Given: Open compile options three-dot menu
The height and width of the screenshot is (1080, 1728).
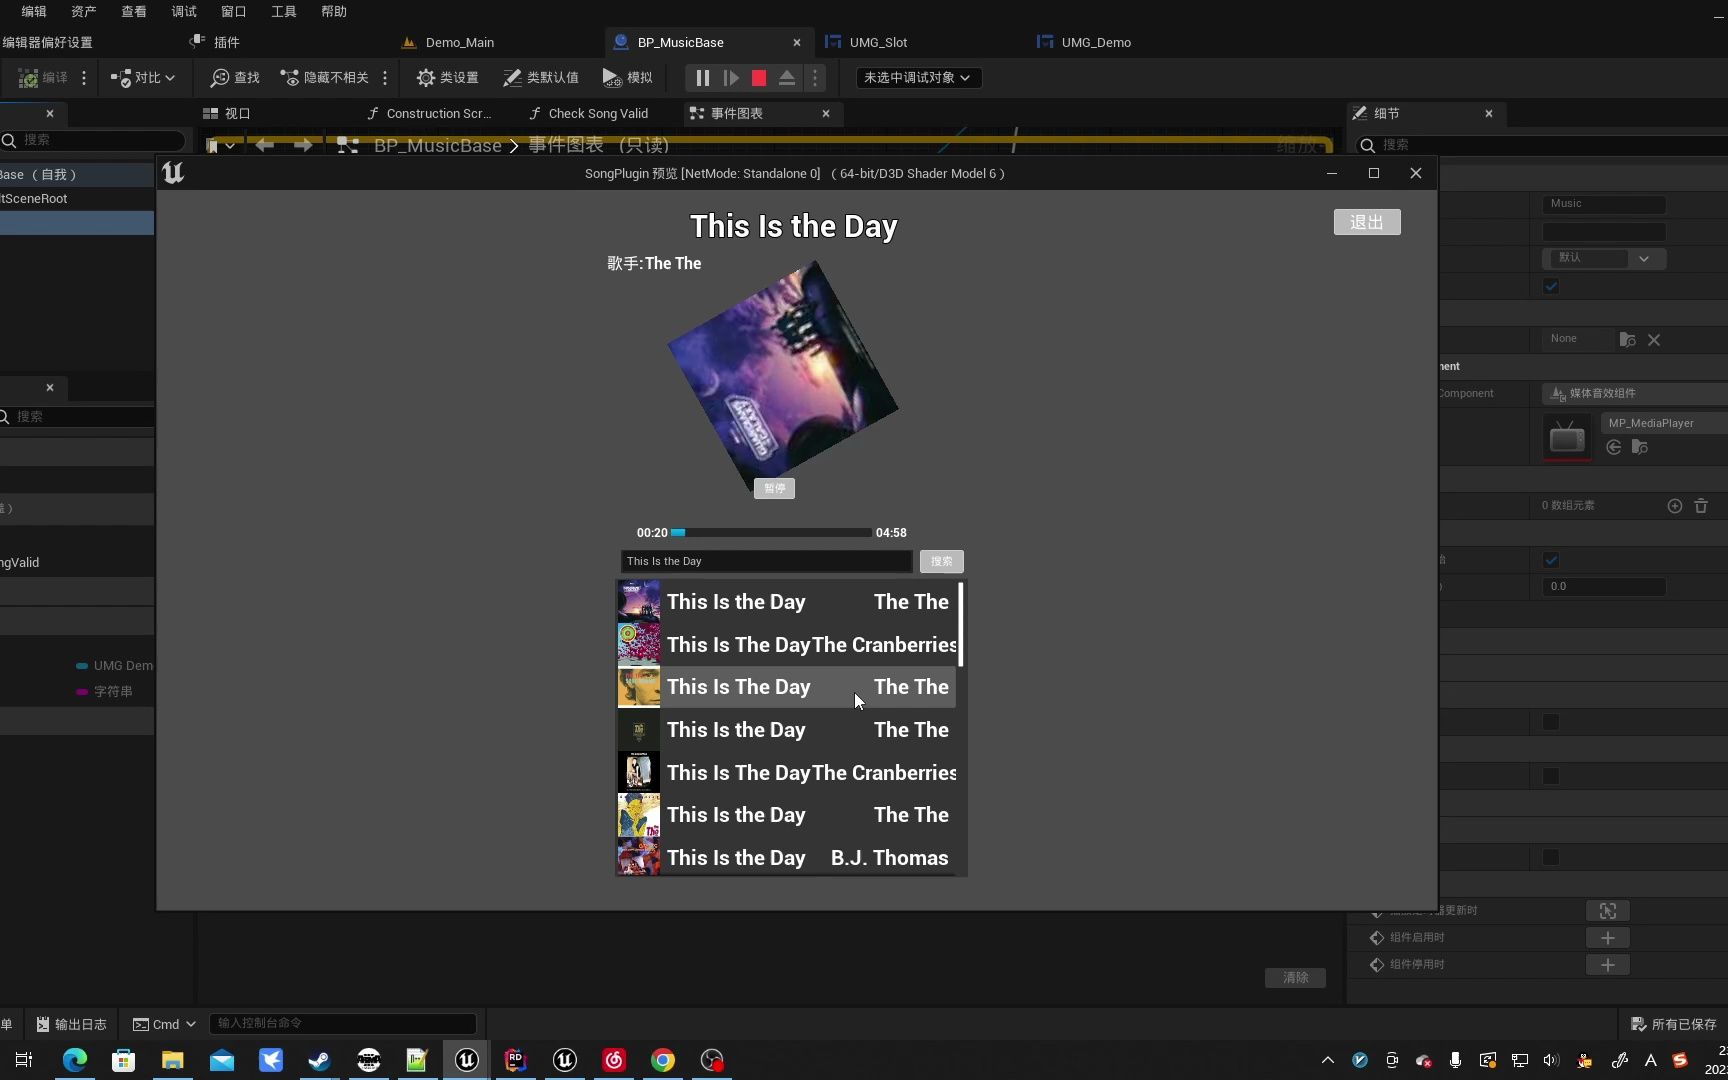Looking at the screenshot, I should pyautogui.click(x=84, y=78).
